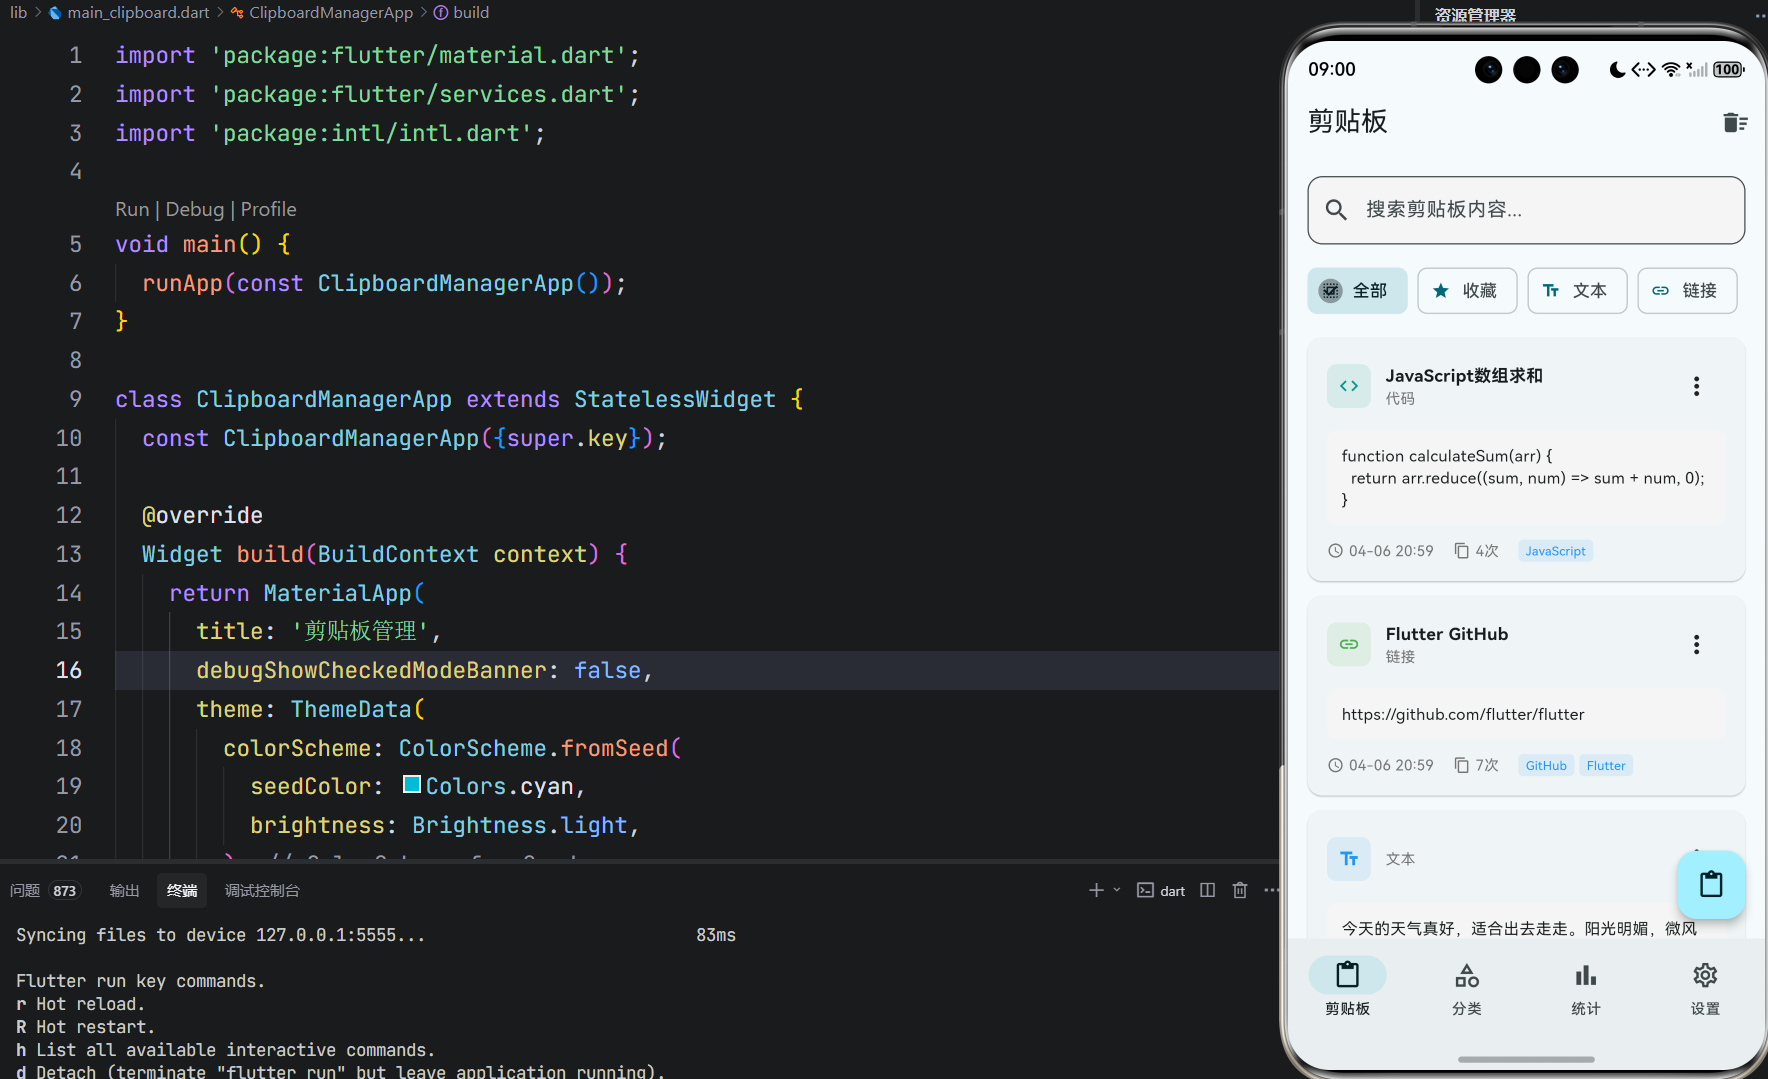The width and height of the screenshot is (1768, 1079).
Task: Toggle the 文本 text filter chip
Action: click(x=1577, y=291)
